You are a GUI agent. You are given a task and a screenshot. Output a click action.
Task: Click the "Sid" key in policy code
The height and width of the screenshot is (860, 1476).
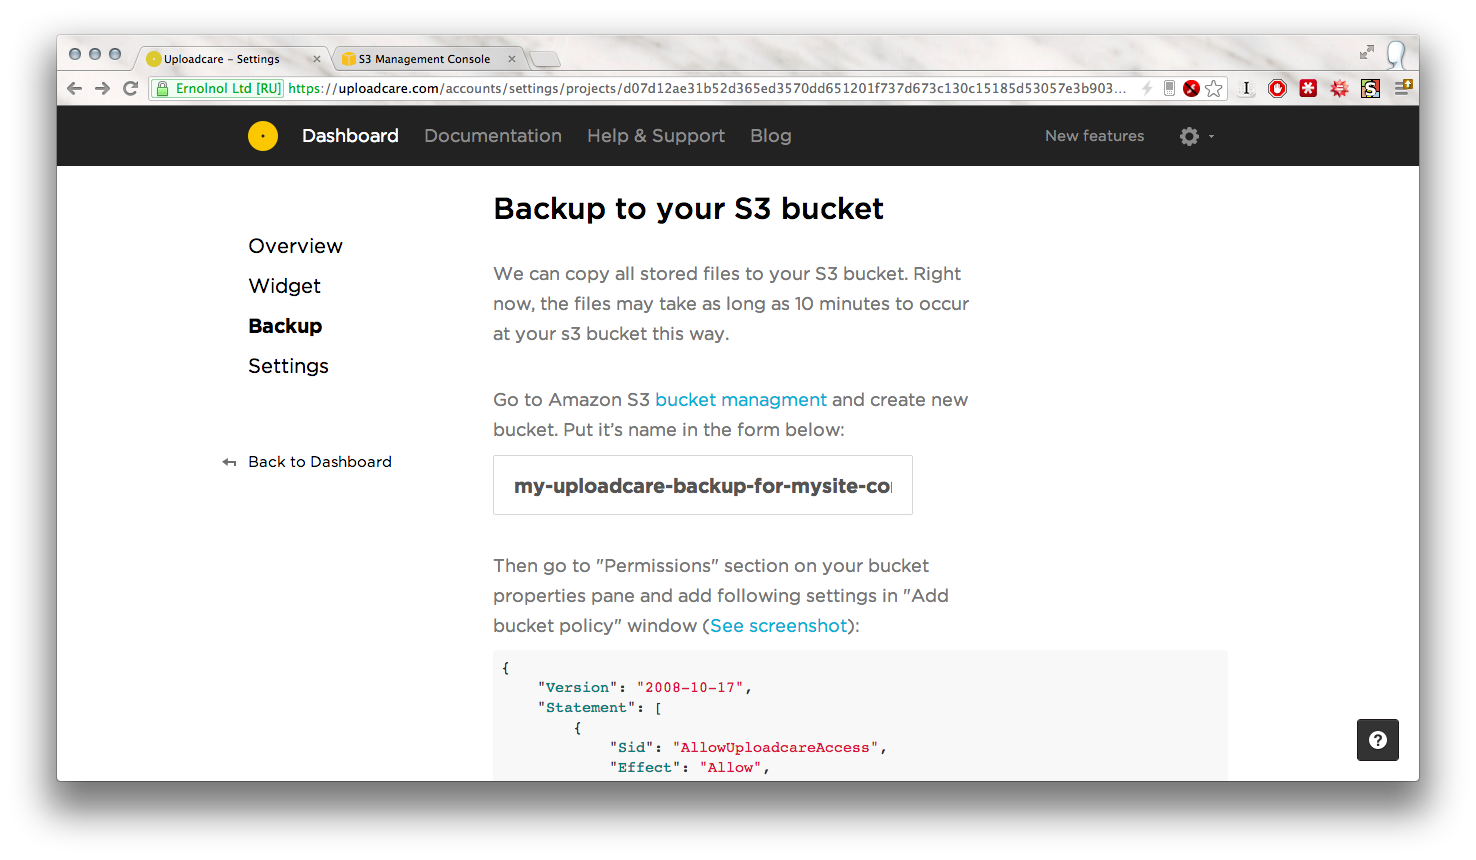point(632,747)
